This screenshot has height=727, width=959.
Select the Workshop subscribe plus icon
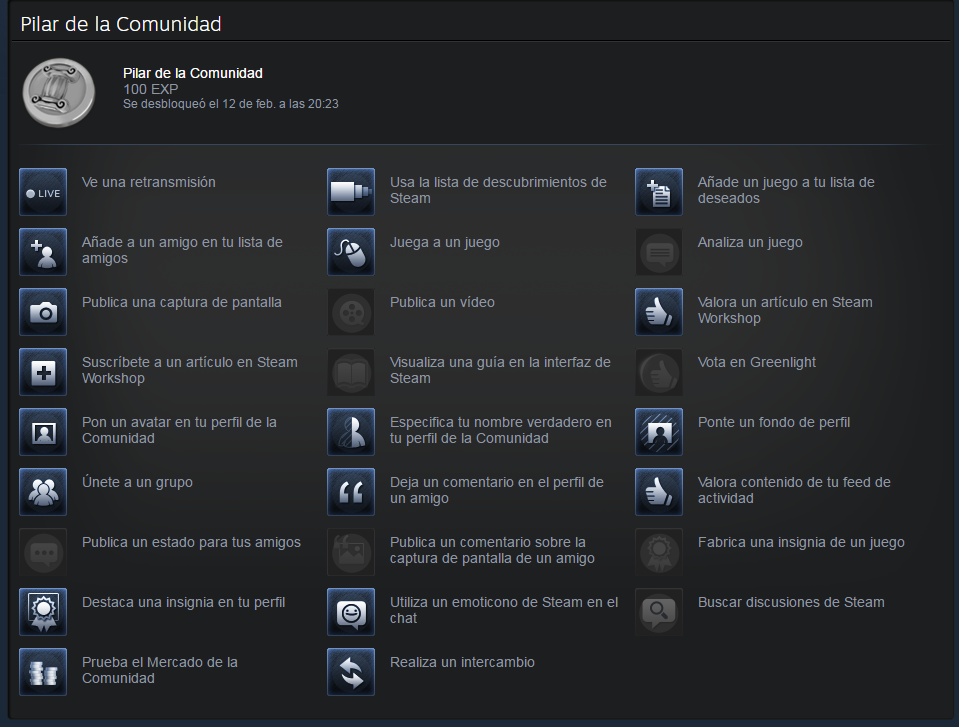[x=43, y=372]
